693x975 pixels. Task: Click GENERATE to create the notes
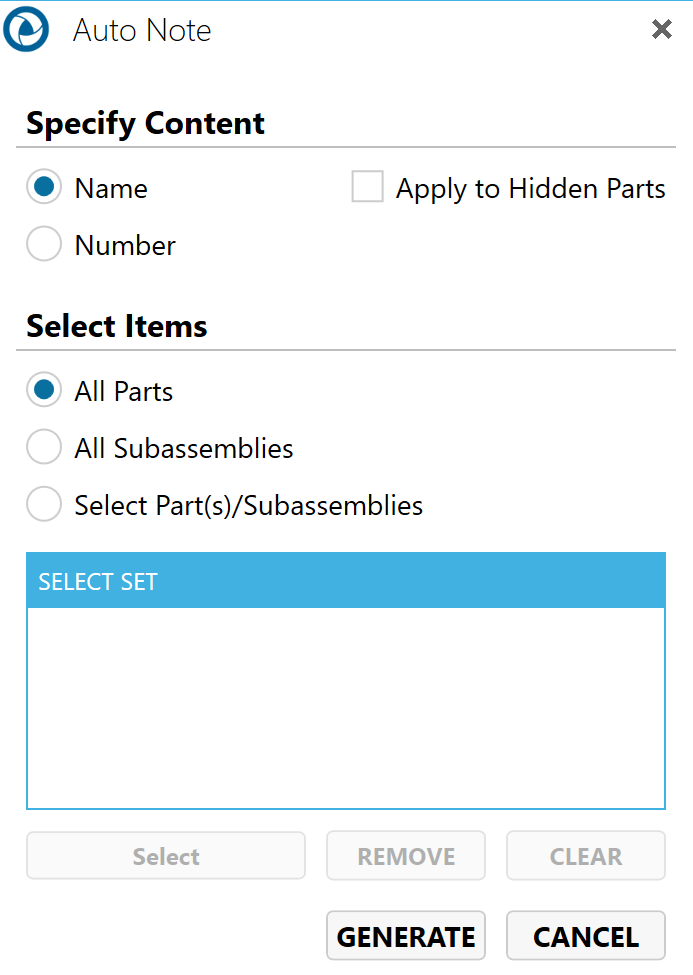[x=406, y=937]
